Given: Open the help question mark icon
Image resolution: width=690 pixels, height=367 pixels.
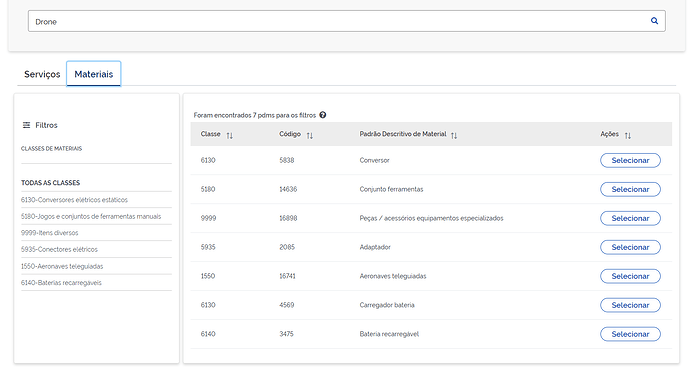Looking at the screenshot, I should point(323,115).
